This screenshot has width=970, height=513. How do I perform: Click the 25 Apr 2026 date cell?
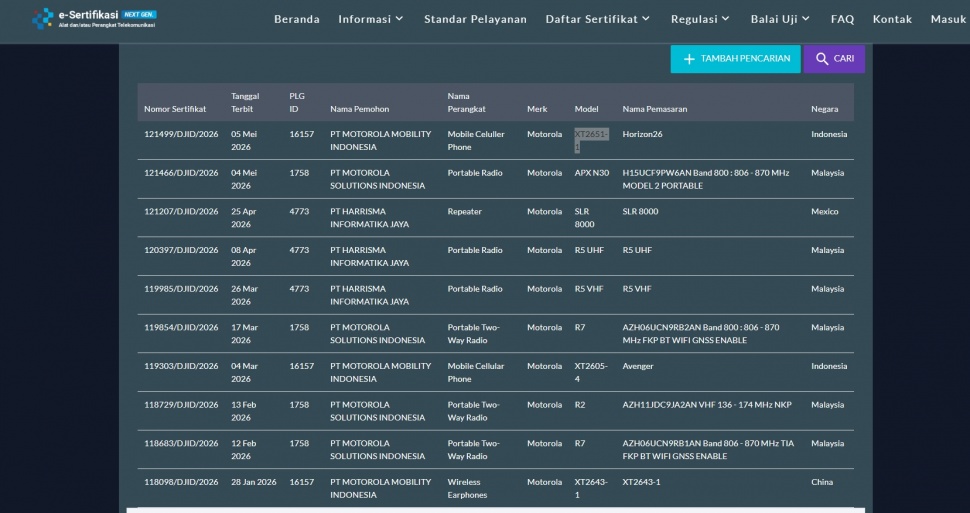pos(244,218)
